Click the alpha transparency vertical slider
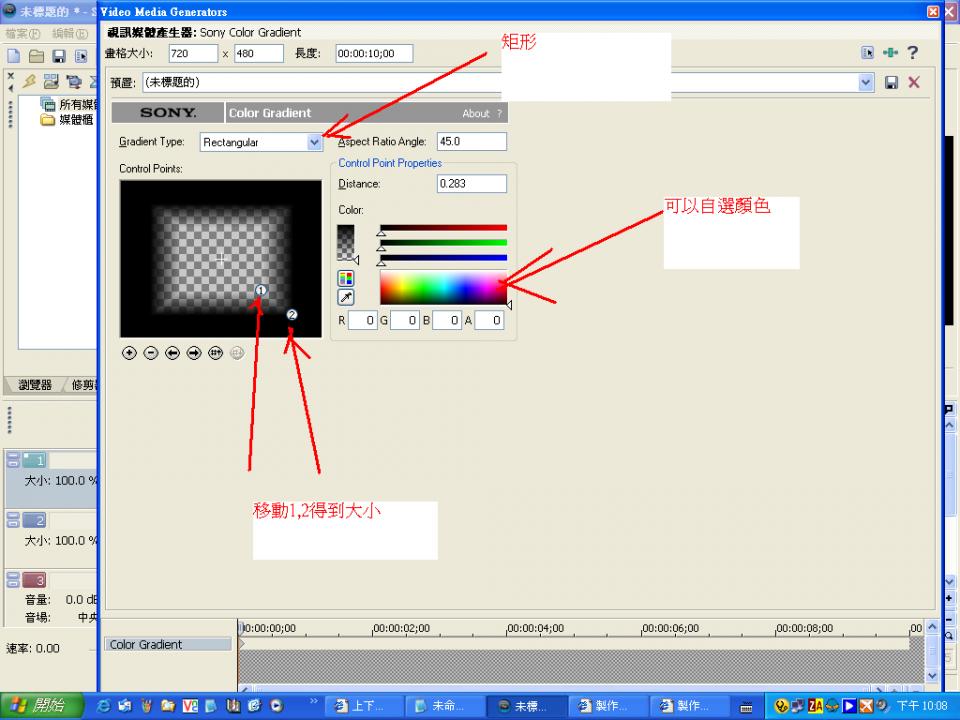Screen dimensions: 960x720 (346, 243)
